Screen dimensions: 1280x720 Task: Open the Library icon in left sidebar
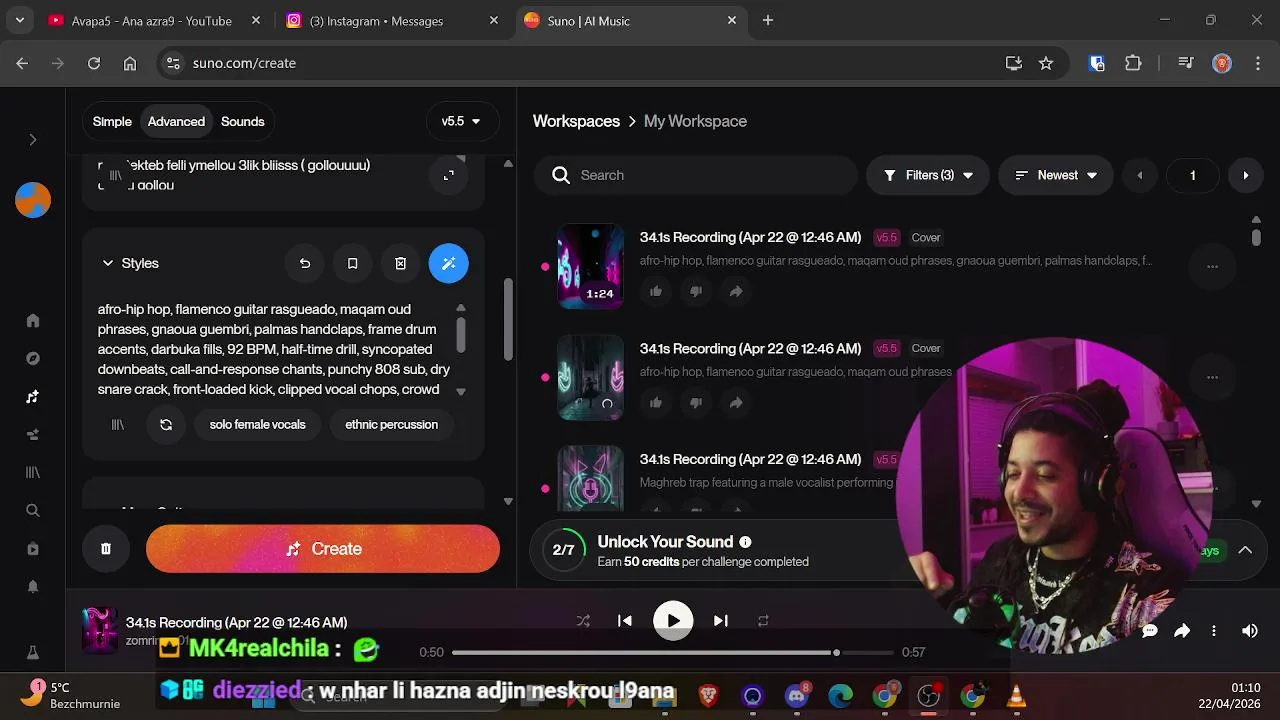tap(33, 472)
